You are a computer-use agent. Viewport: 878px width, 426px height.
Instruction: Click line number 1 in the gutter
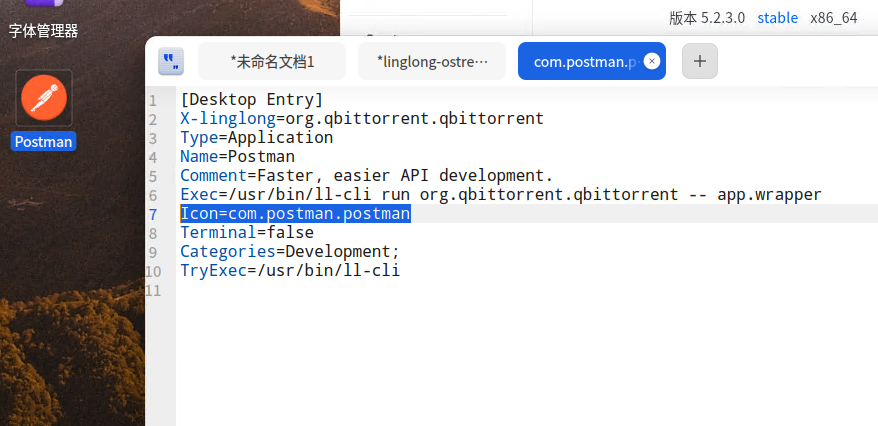[x=153, y=101]
